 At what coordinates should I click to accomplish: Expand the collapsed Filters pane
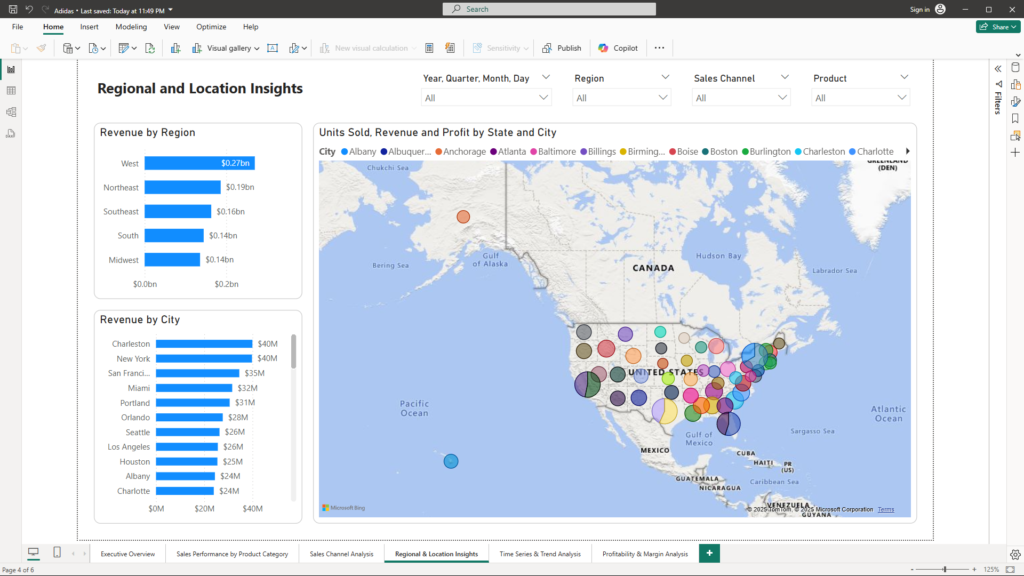(x=997, y=68)
